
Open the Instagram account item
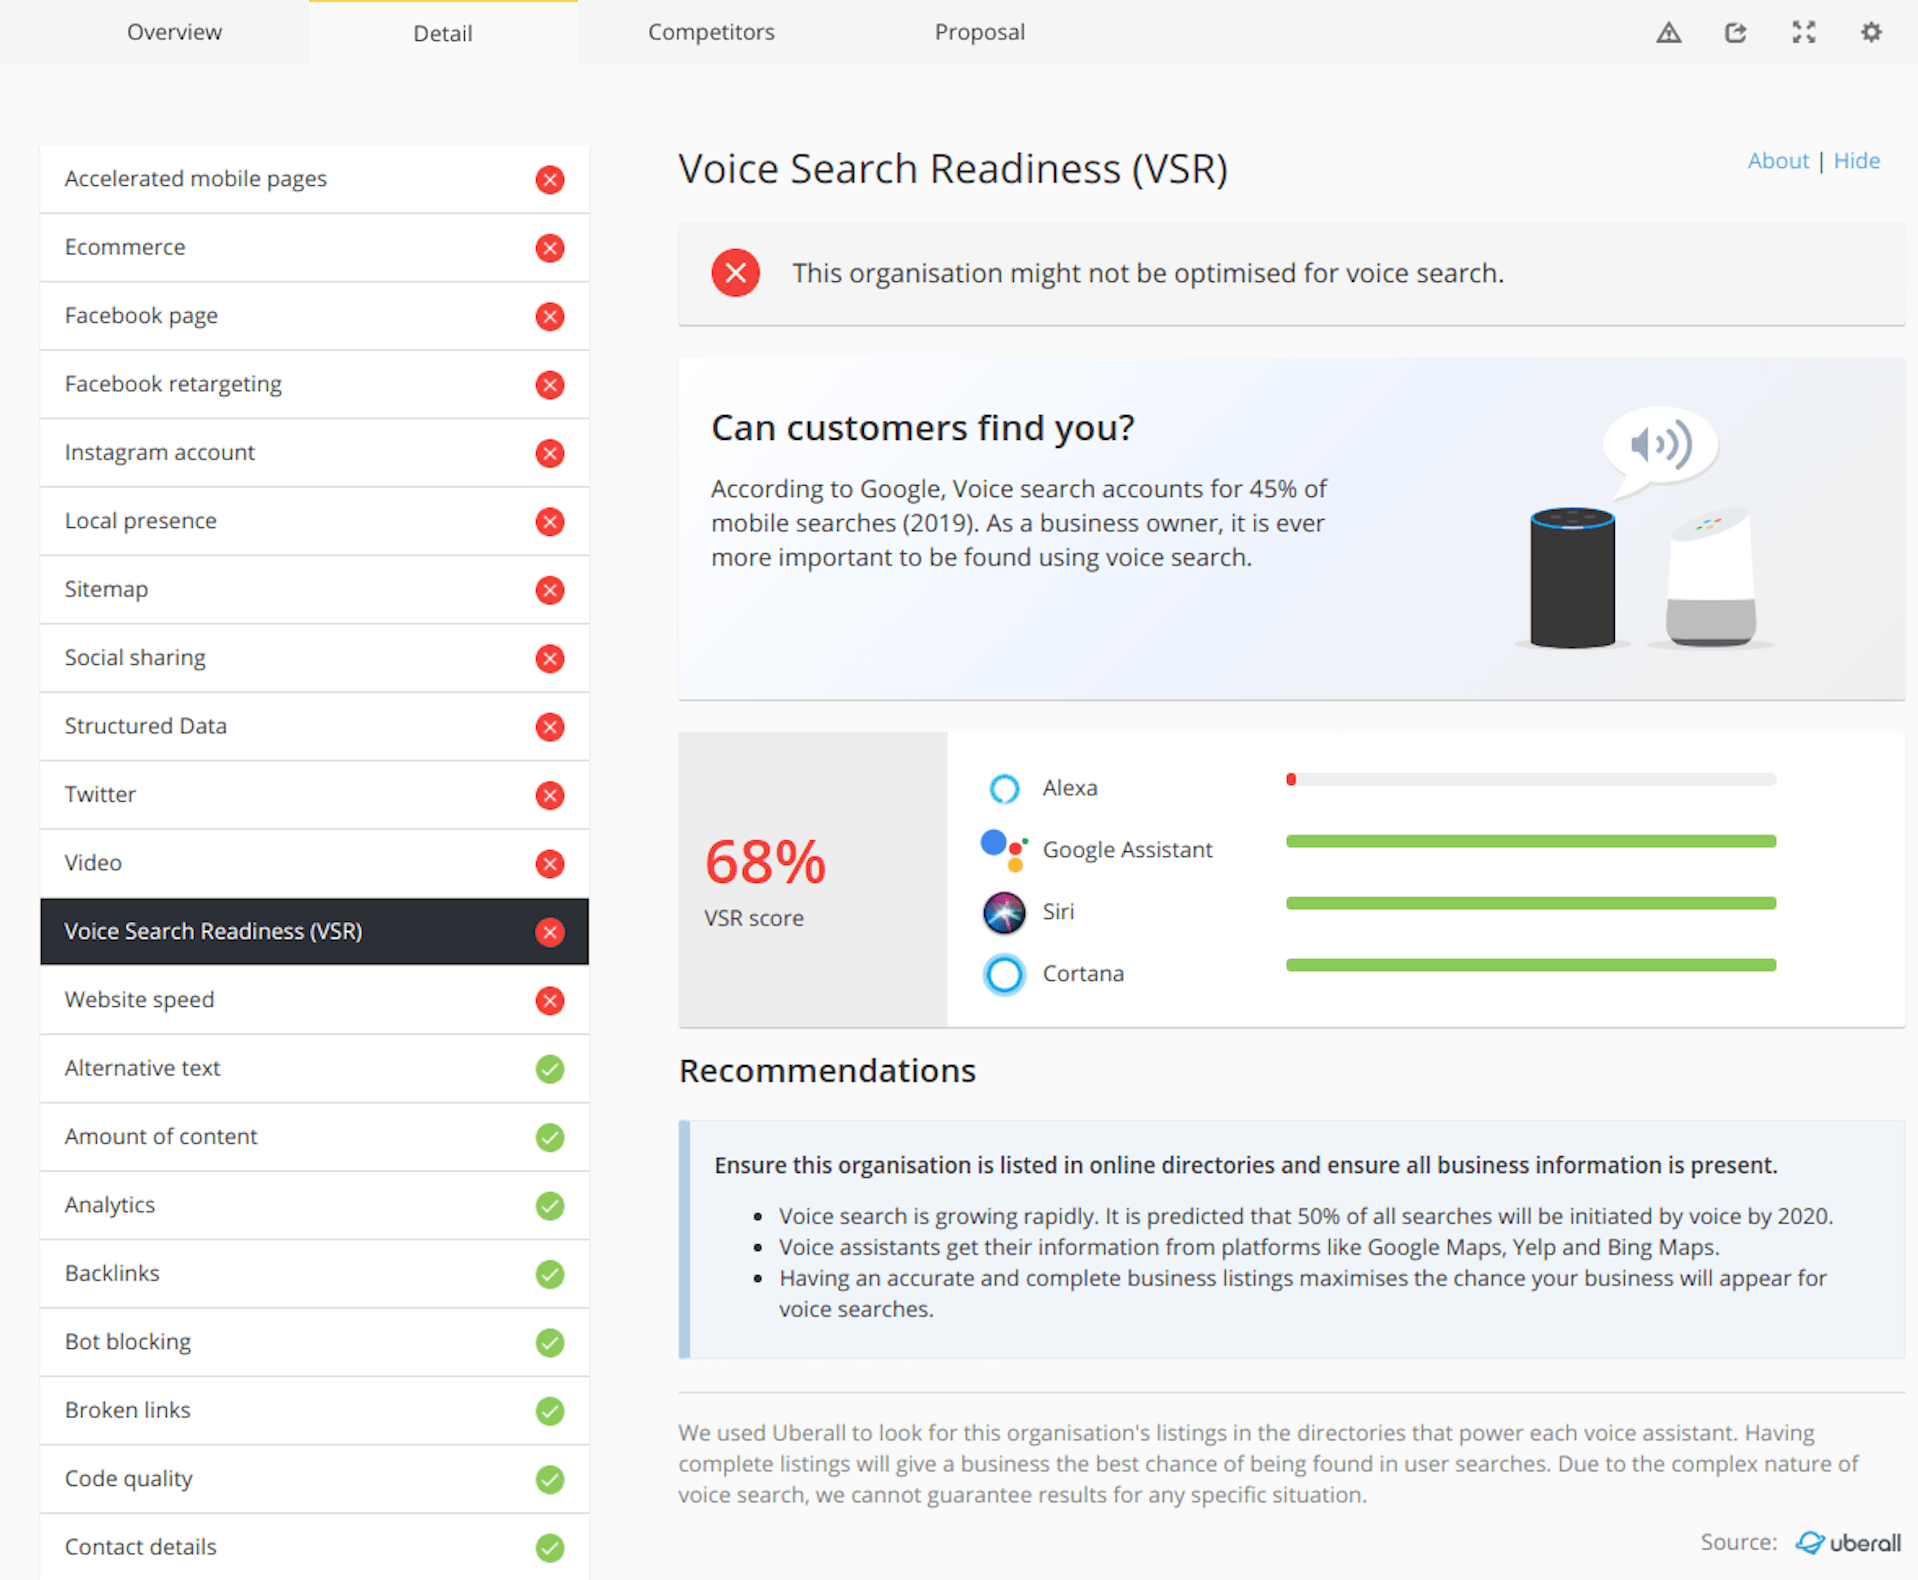coord(314,453)
